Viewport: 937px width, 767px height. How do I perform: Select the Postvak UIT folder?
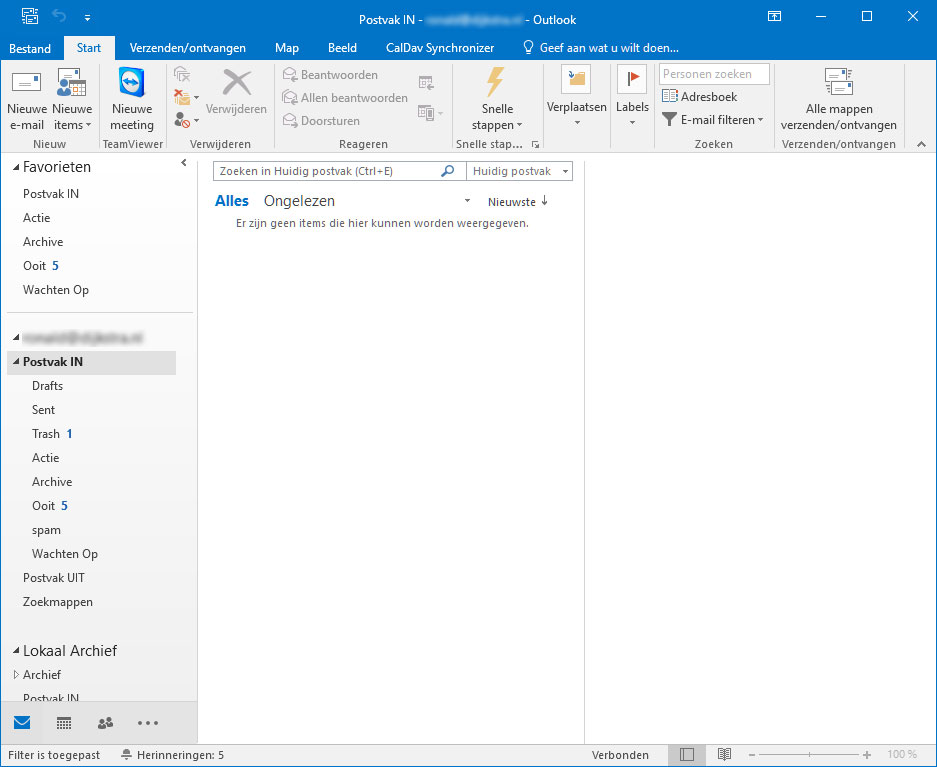(54, 578)
